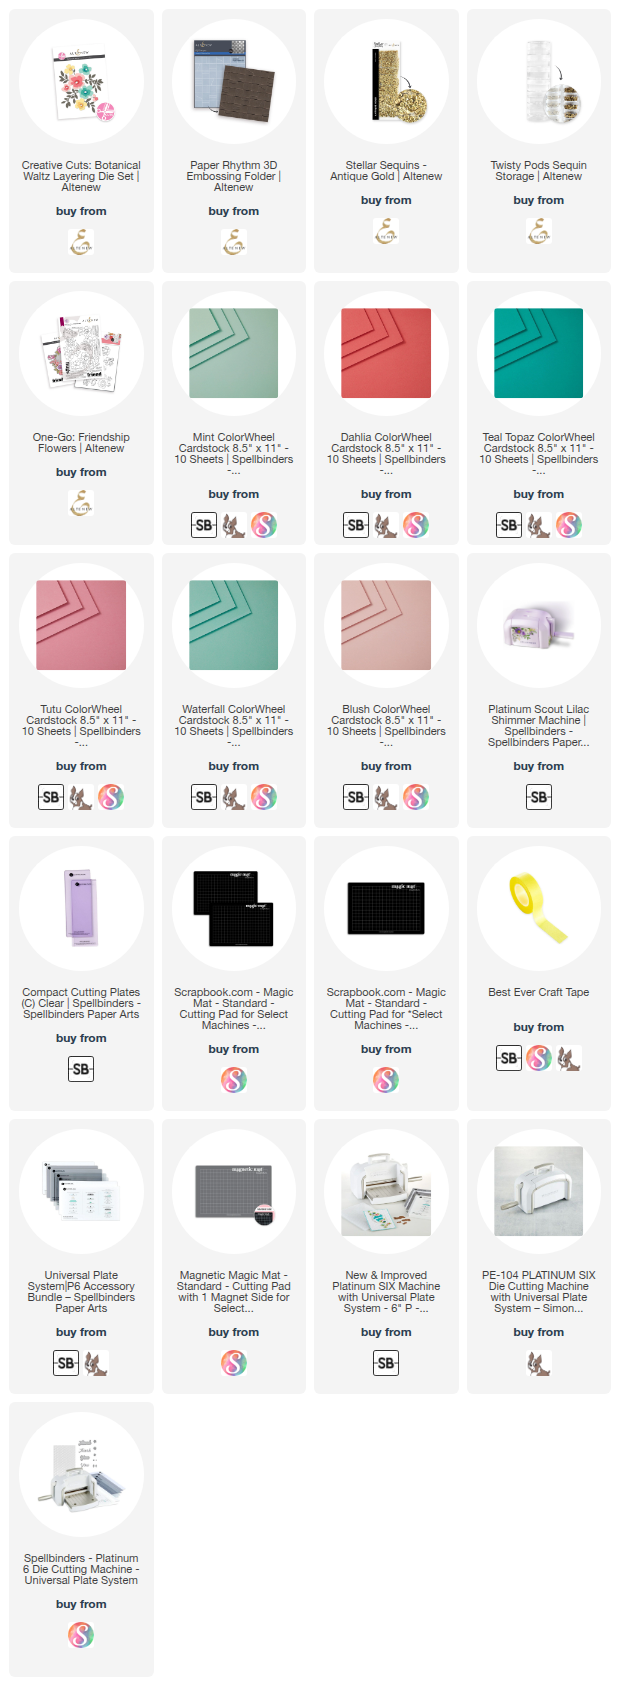This screenshot has width=620, height=1698.
Task: Click Waterfall ColorWheel Cardstock thumbnail image
Action: click(x=233, y=626)
